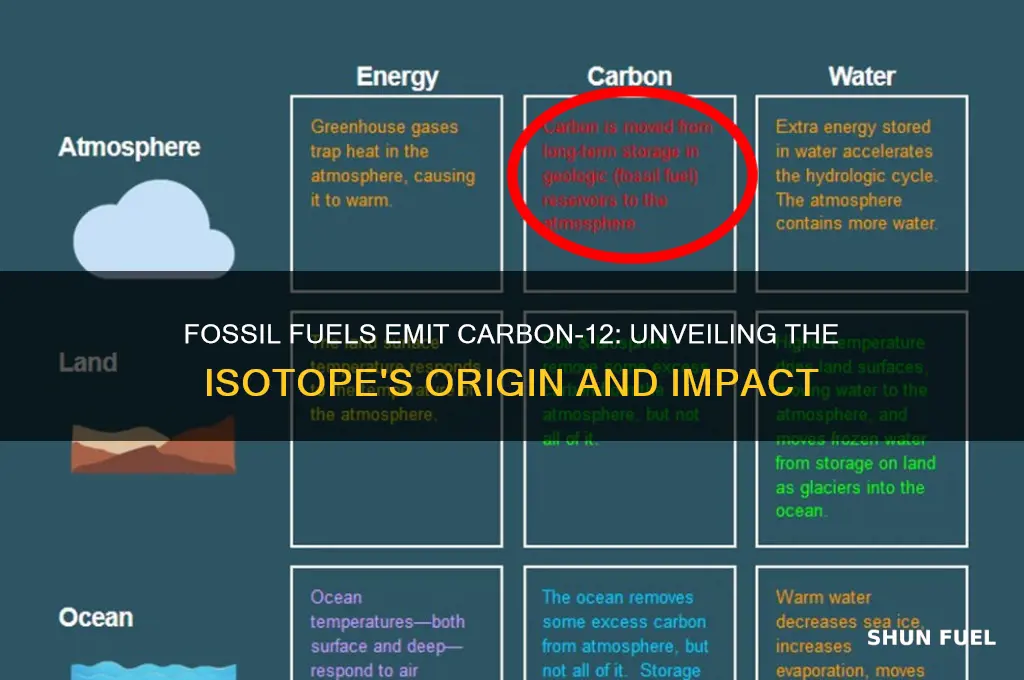
Task: Open the 'Carbon is moved from long-term storage' cell
Action: 630,193
